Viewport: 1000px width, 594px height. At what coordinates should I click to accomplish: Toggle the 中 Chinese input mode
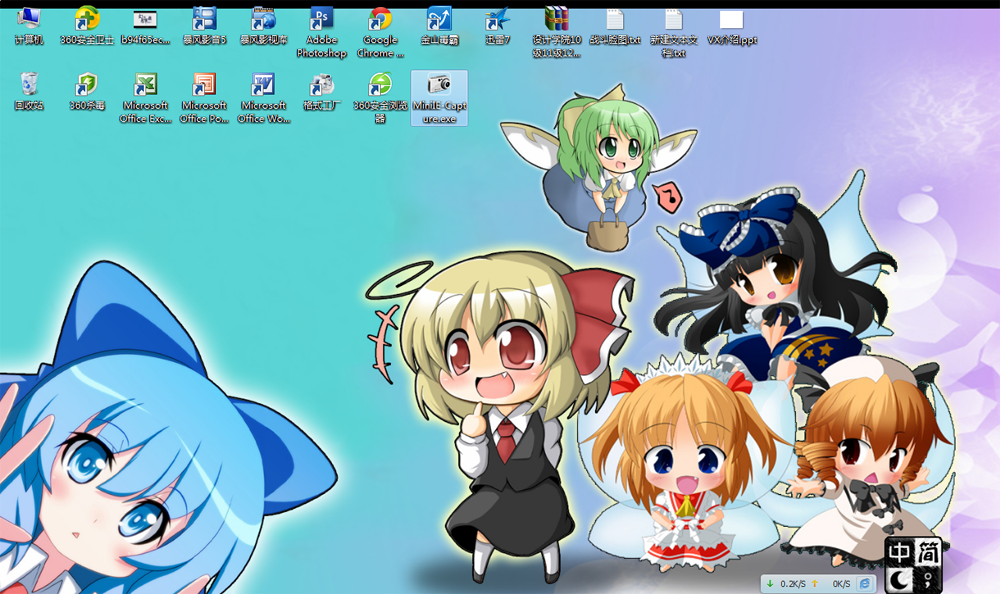(900, 553)
